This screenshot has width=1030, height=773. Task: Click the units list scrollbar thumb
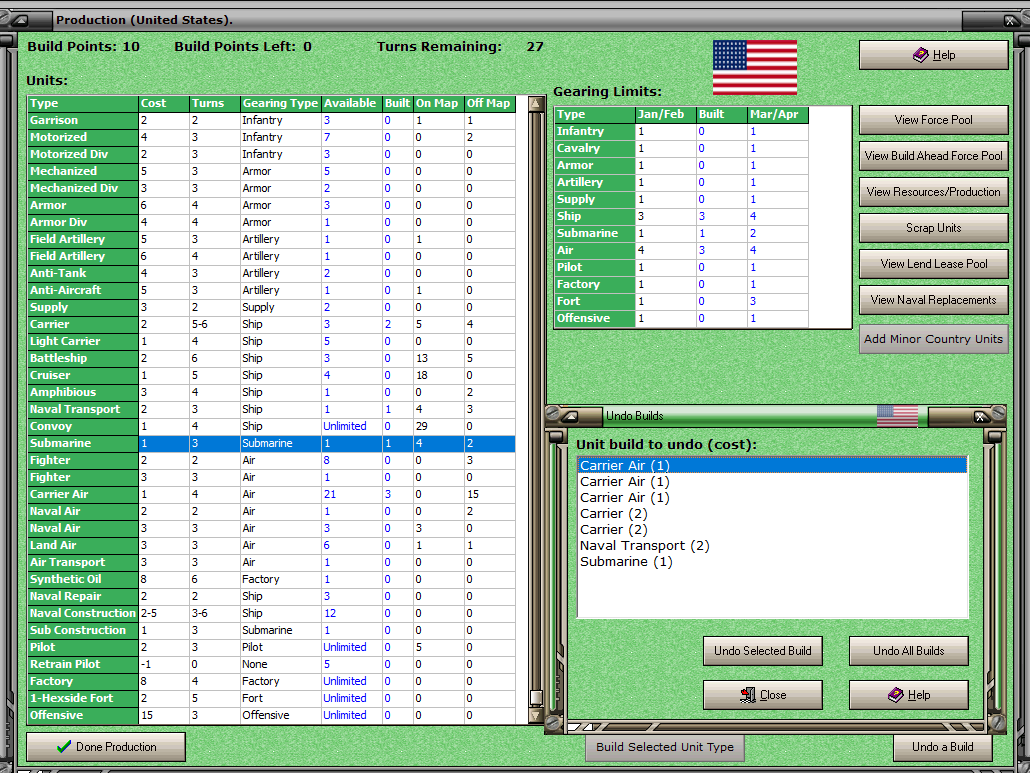point(536,697)
